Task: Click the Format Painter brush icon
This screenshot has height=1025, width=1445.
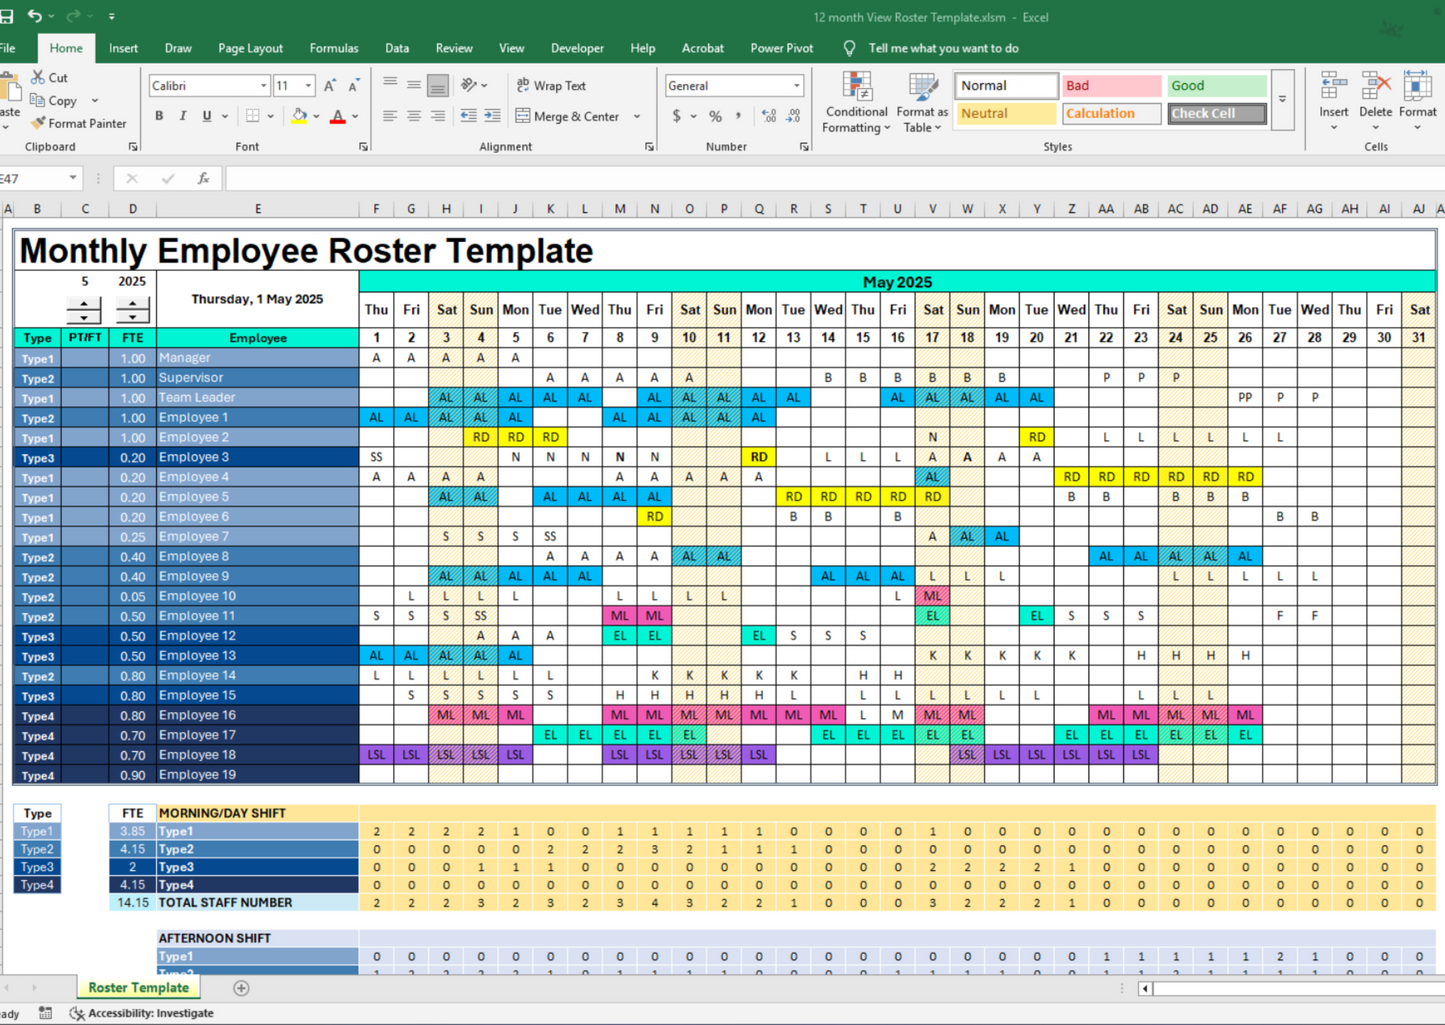Action: [38, 123]
